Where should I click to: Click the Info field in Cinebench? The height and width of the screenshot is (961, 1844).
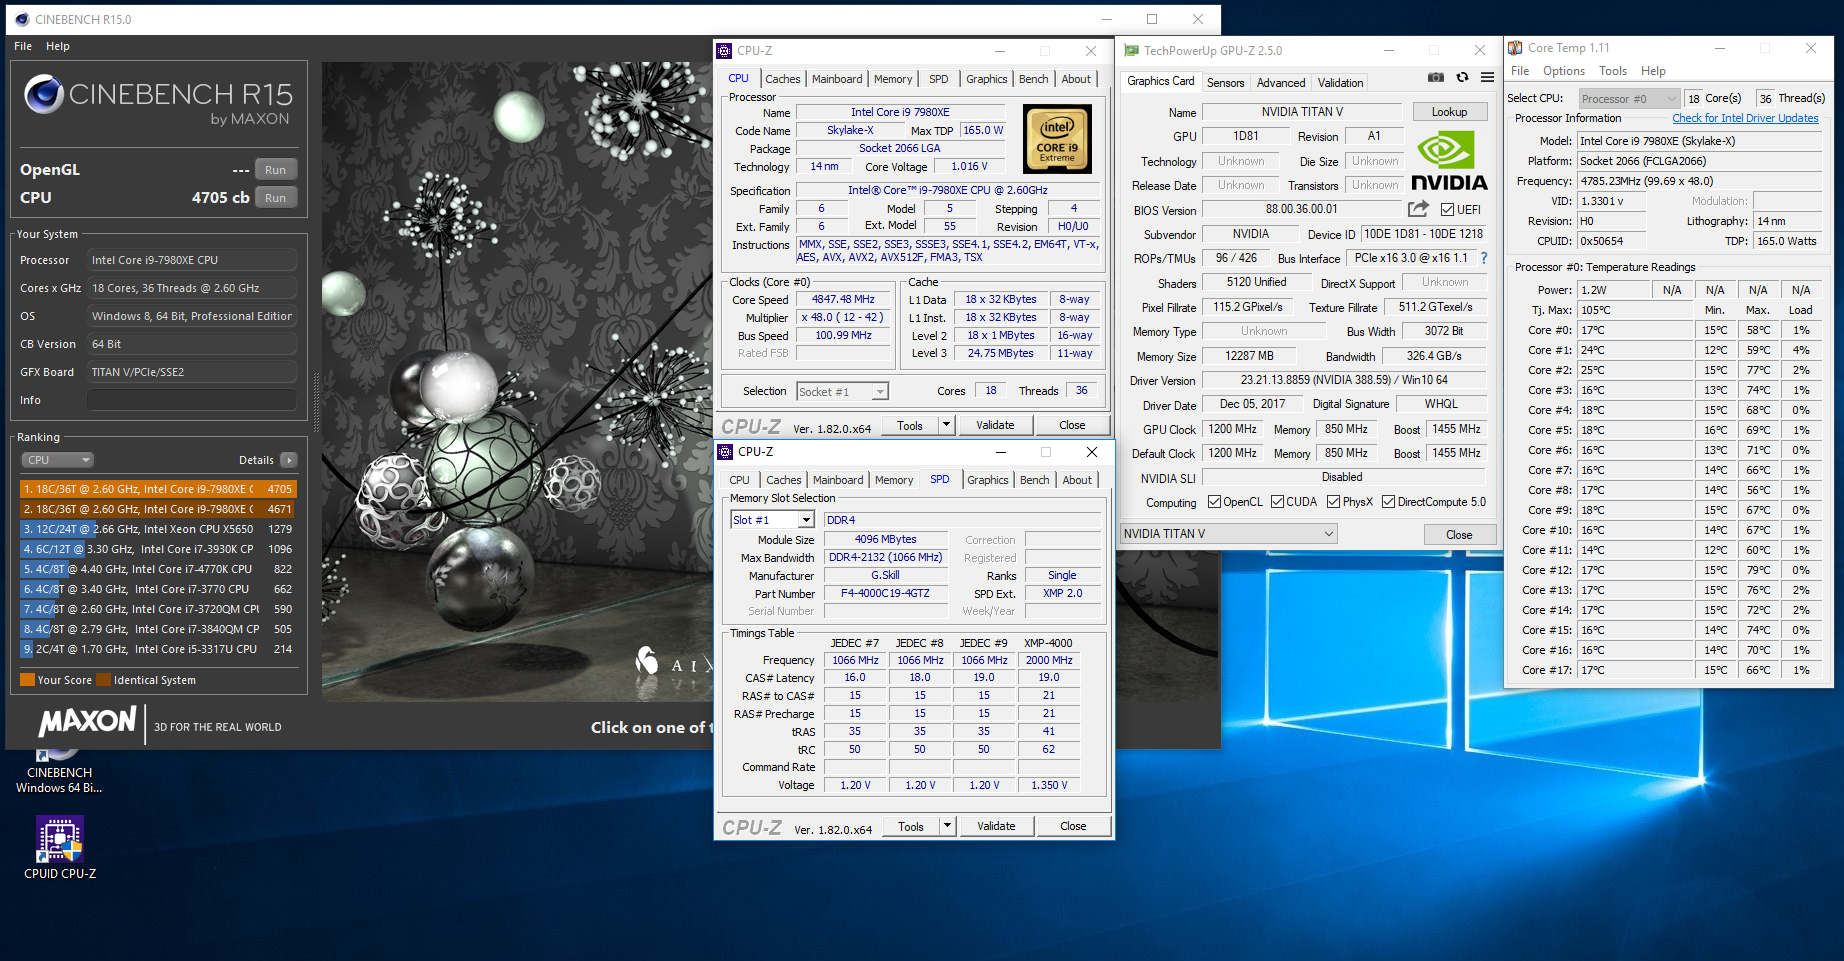(x=191, y=400)
